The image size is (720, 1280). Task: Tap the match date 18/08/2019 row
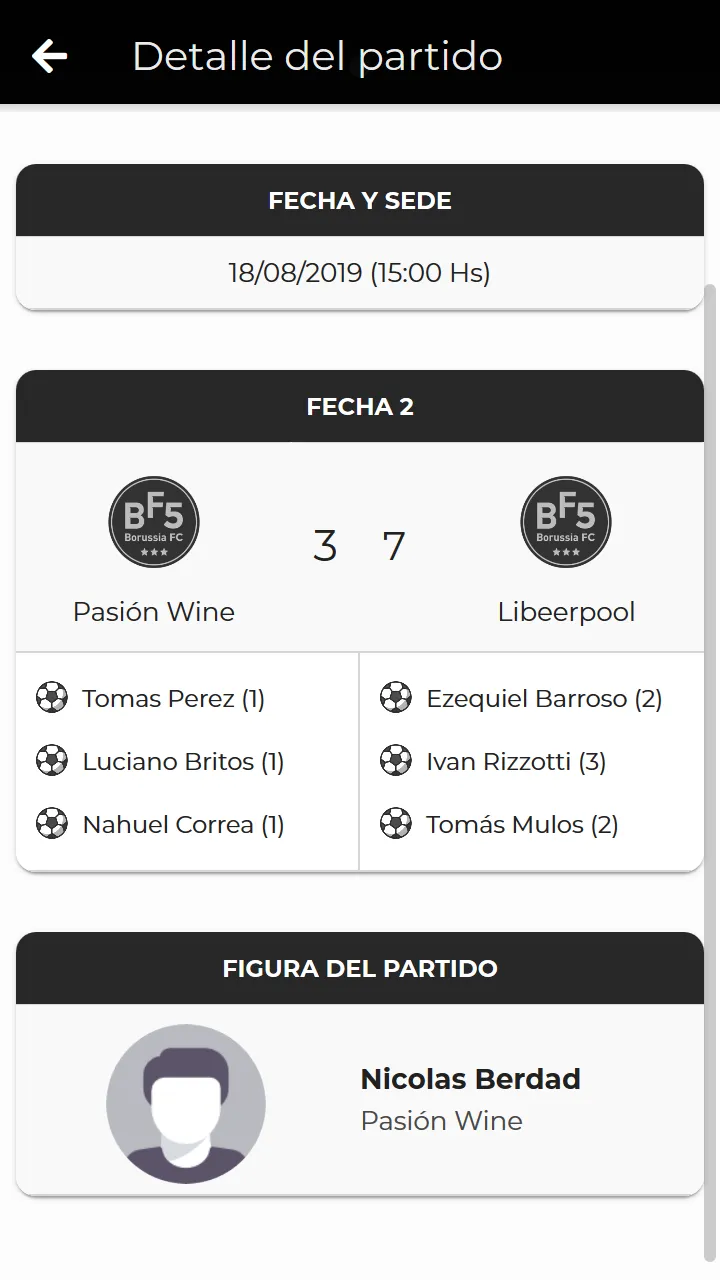360,273
